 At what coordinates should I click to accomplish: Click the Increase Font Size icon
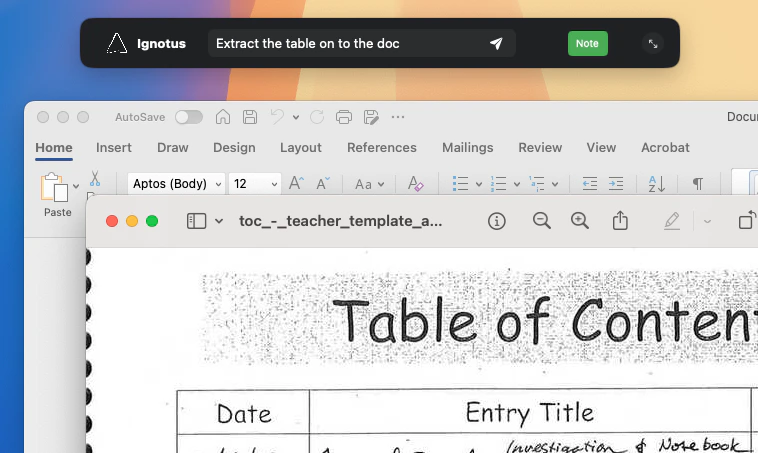pyautogui.click(x=296, y=183)
